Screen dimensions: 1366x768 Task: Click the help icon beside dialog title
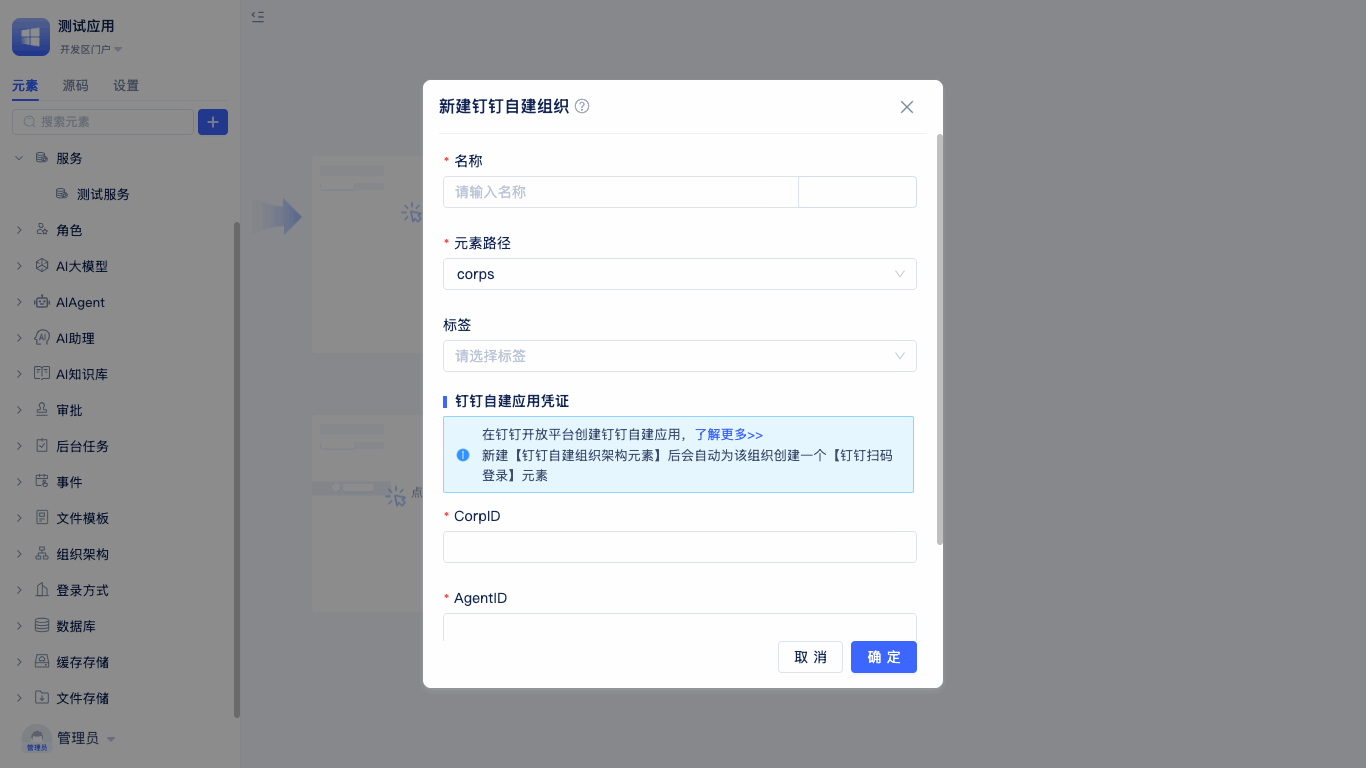(x=582, y=106)
